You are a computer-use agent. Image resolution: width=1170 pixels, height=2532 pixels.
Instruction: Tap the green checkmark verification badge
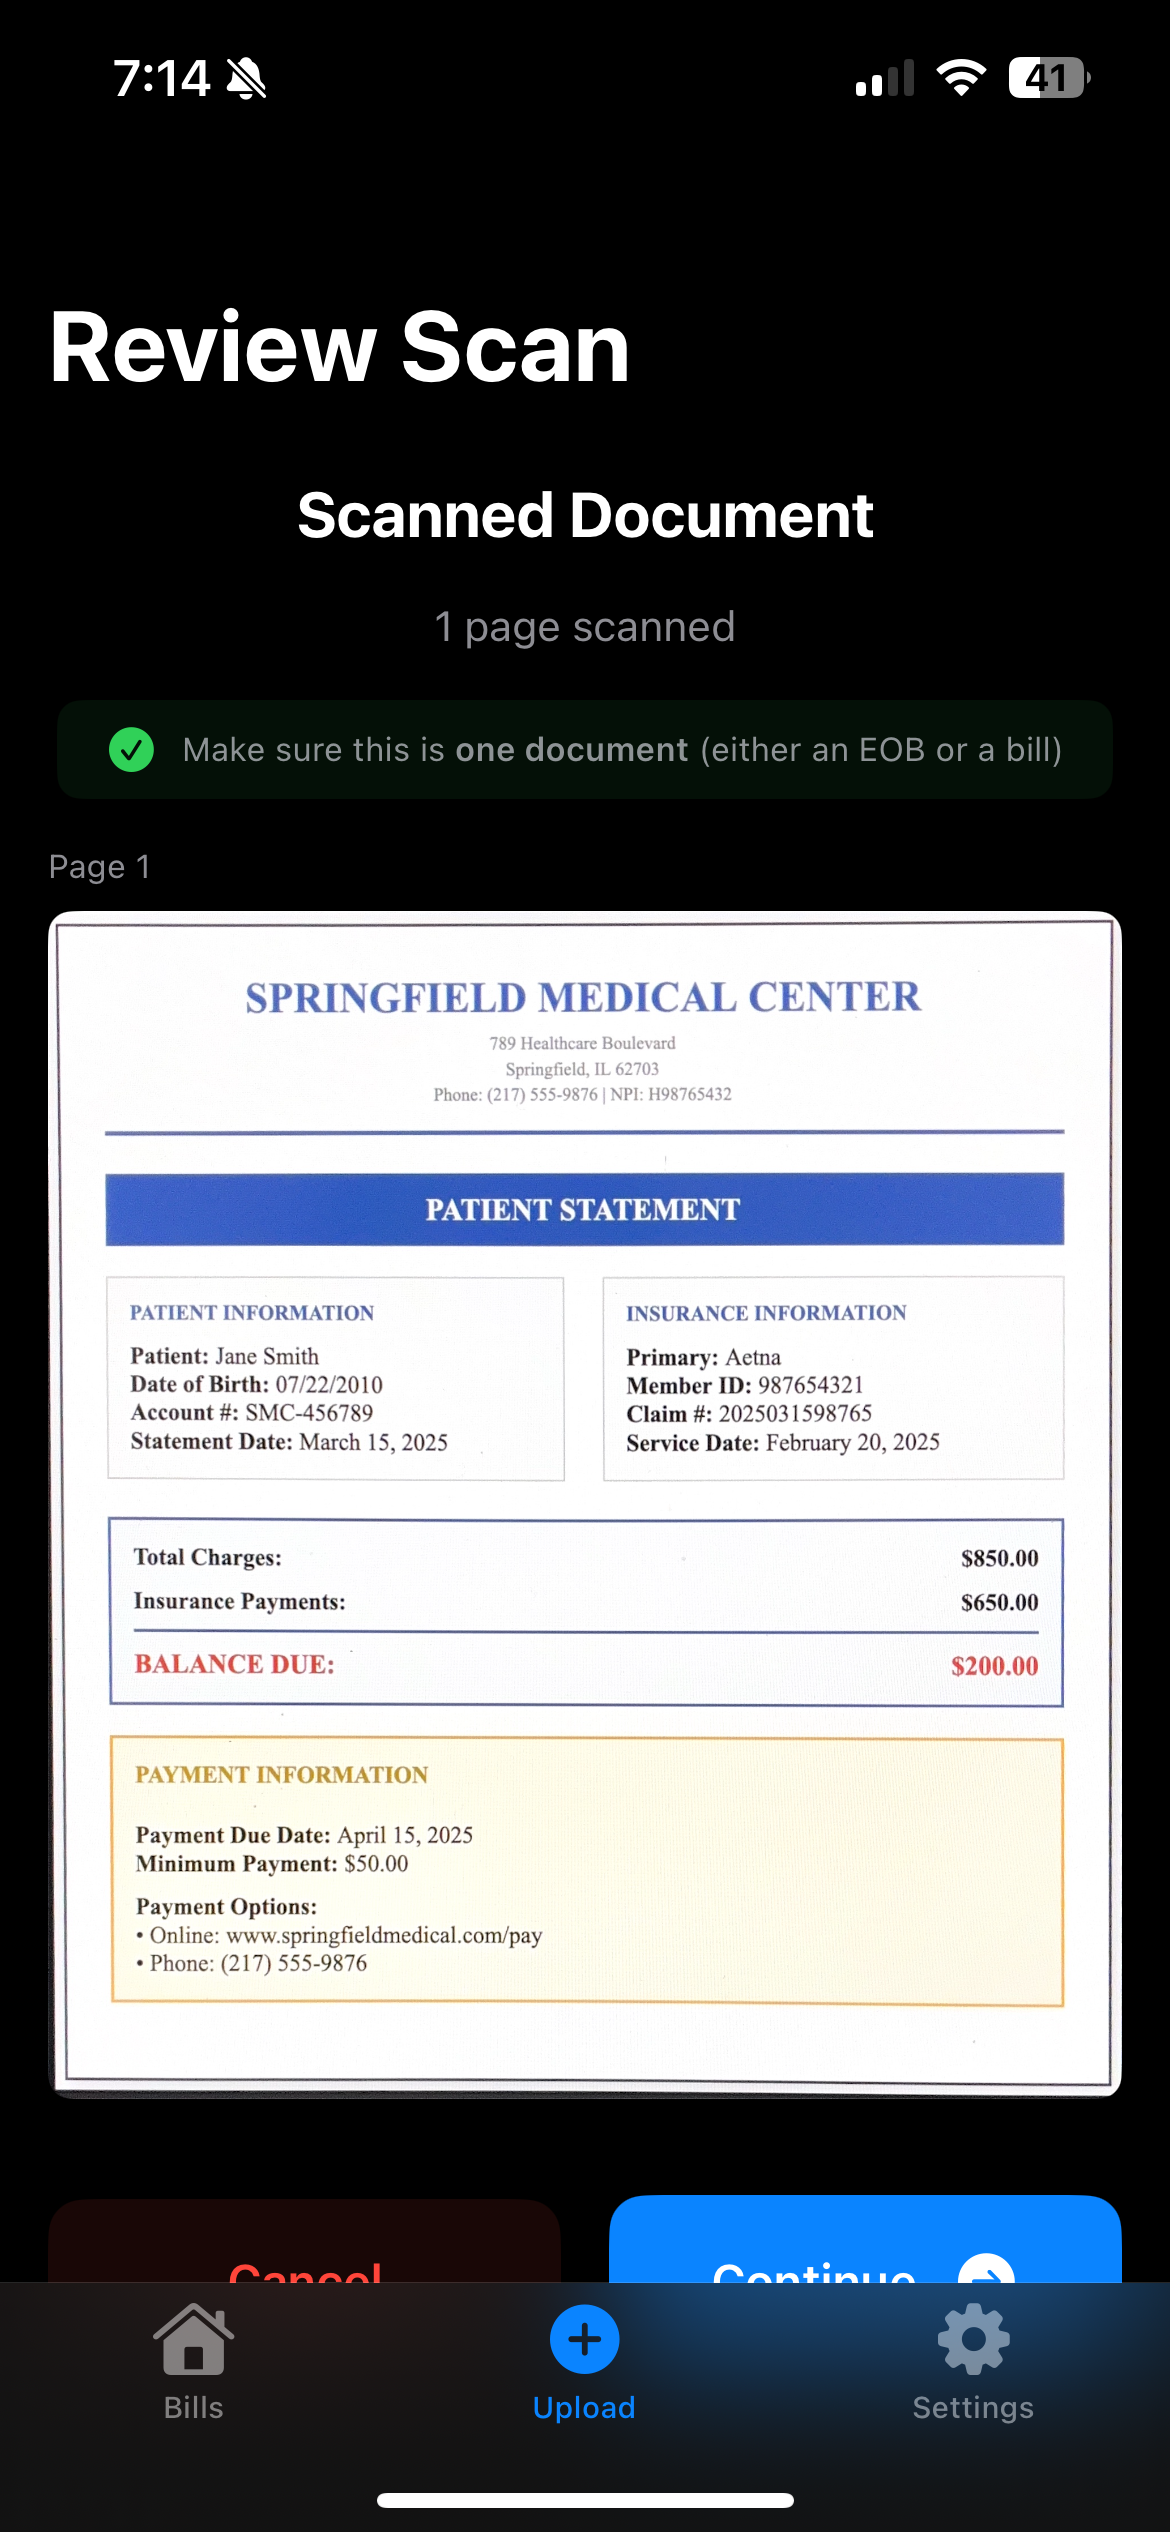click(x=132, y=749)
